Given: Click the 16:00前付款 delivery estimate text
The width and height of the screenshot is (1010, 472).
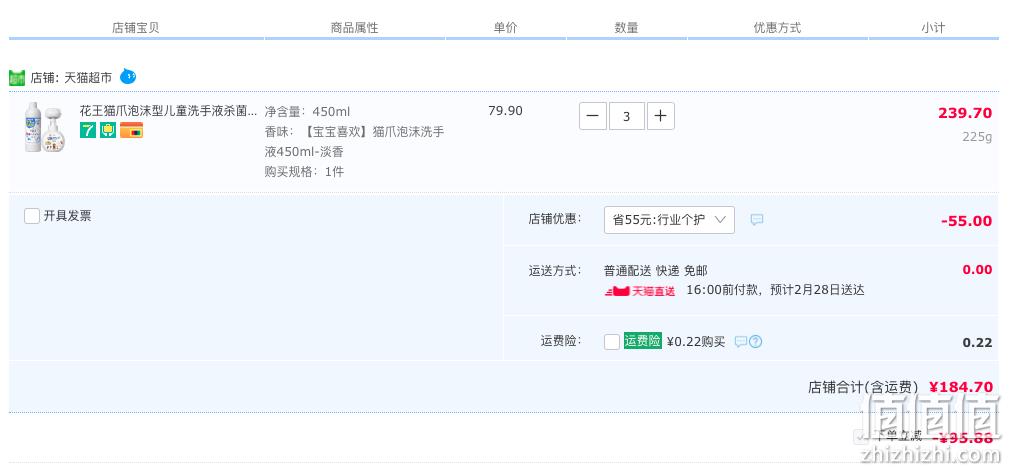Looking at the screenshot, I should pyautogui.click(x=775, y=290).
